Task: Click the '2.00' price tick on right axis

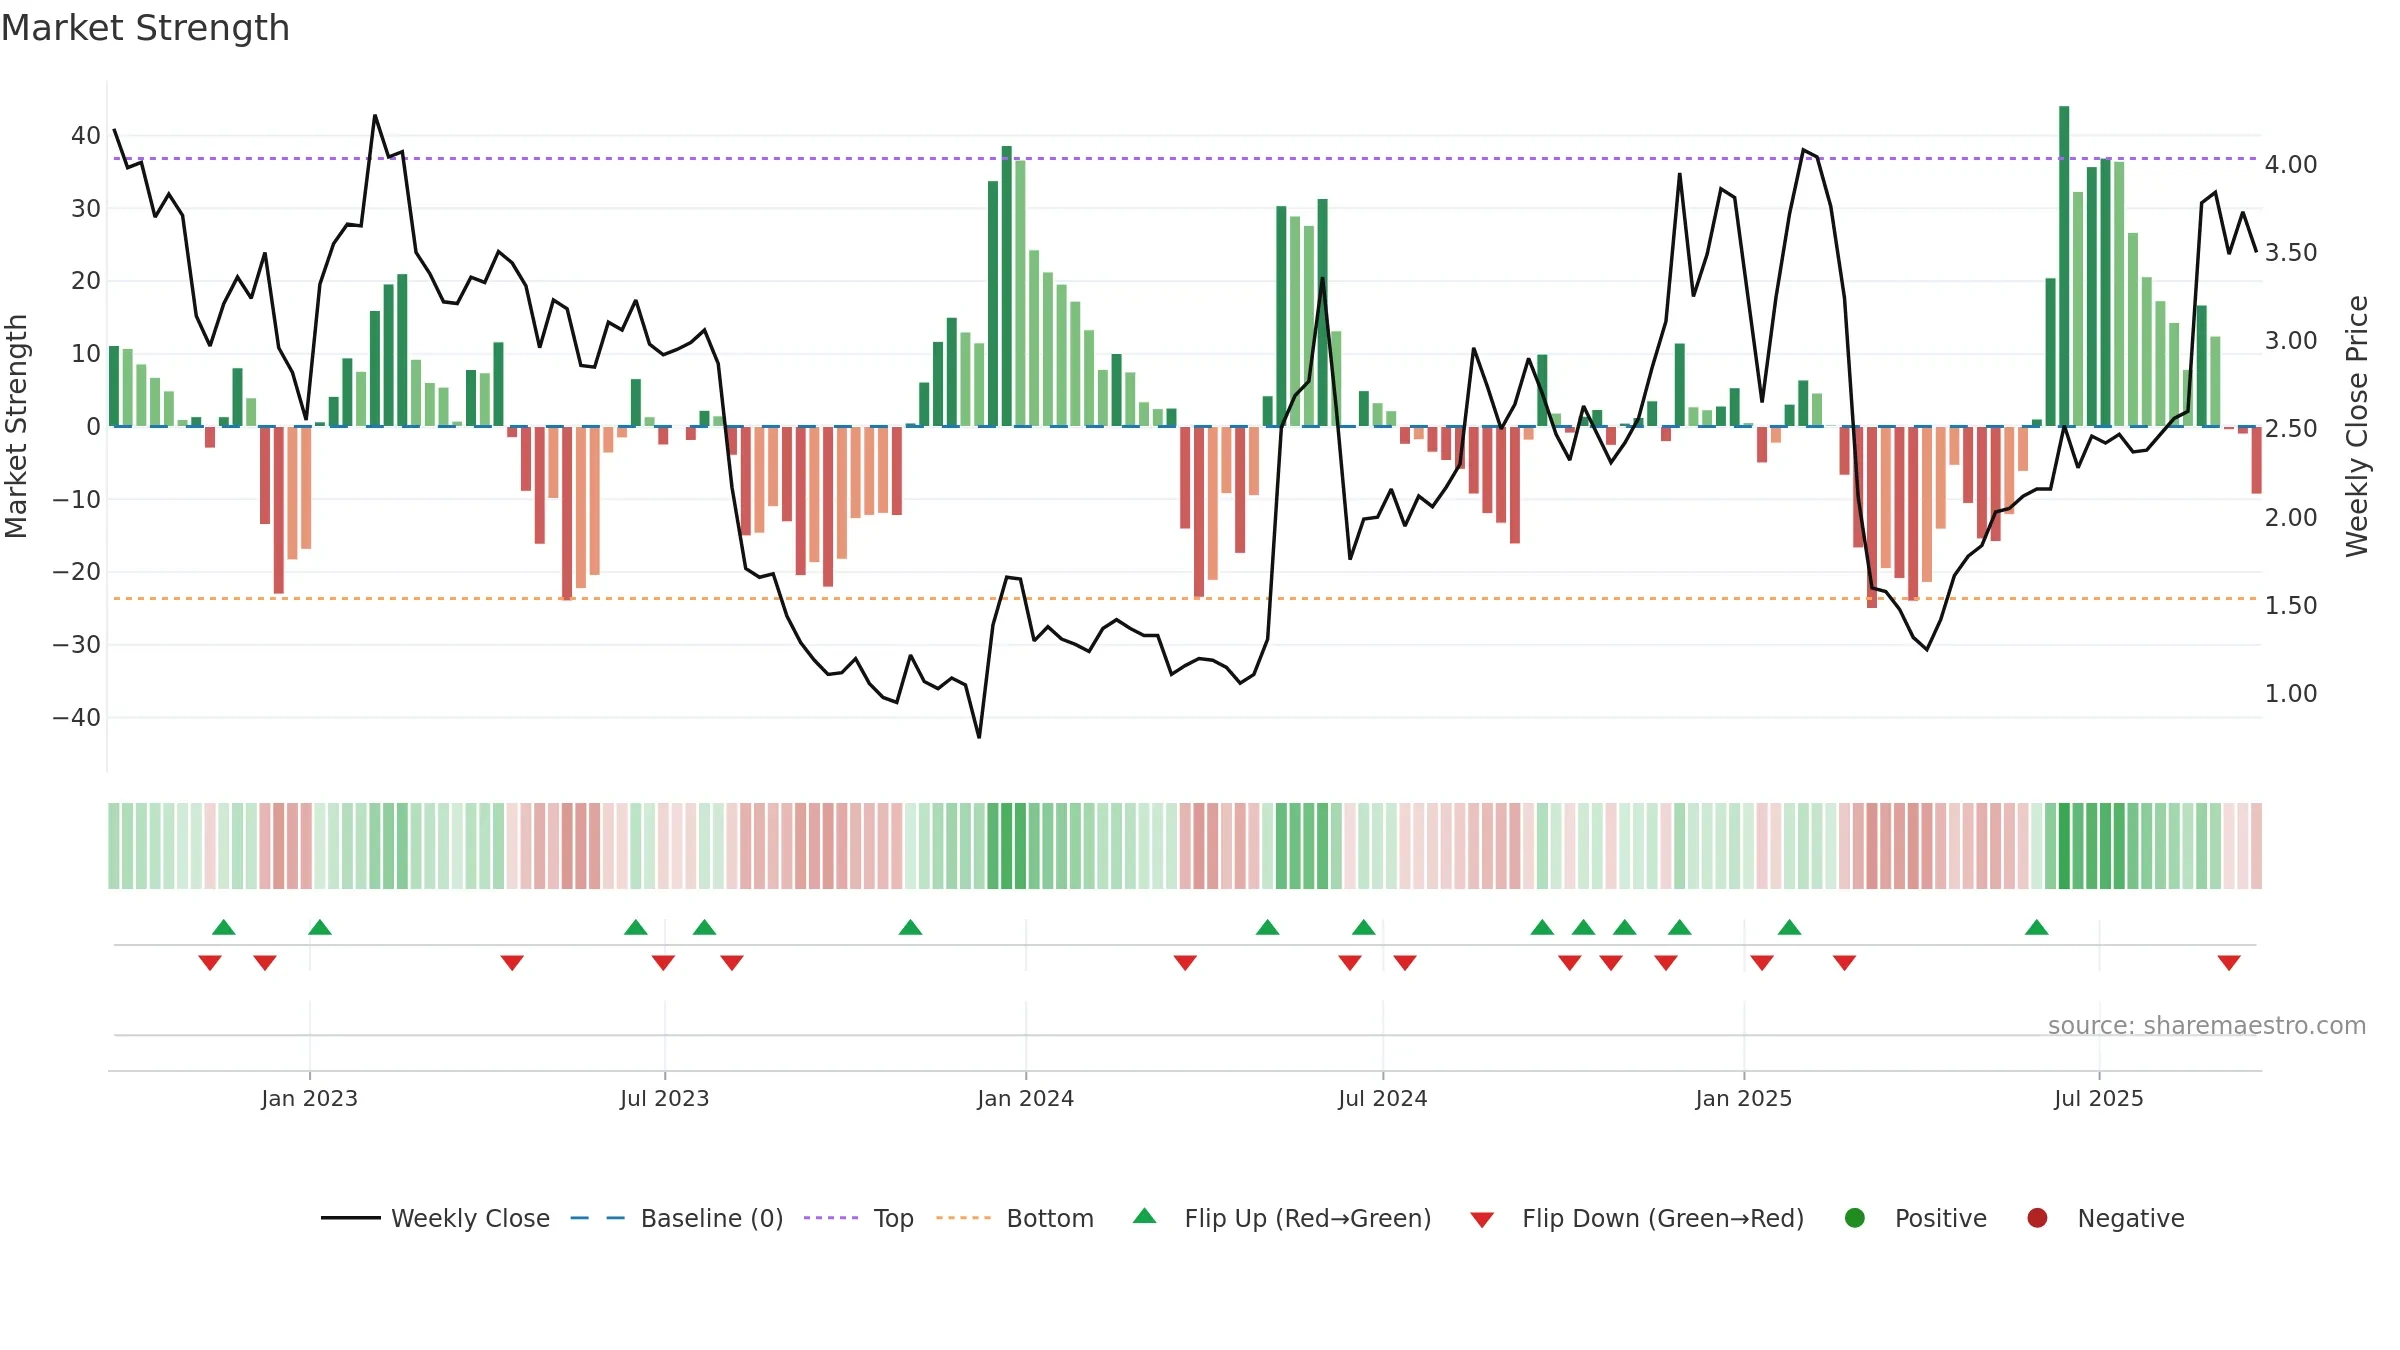Action: pos(2291,517)
